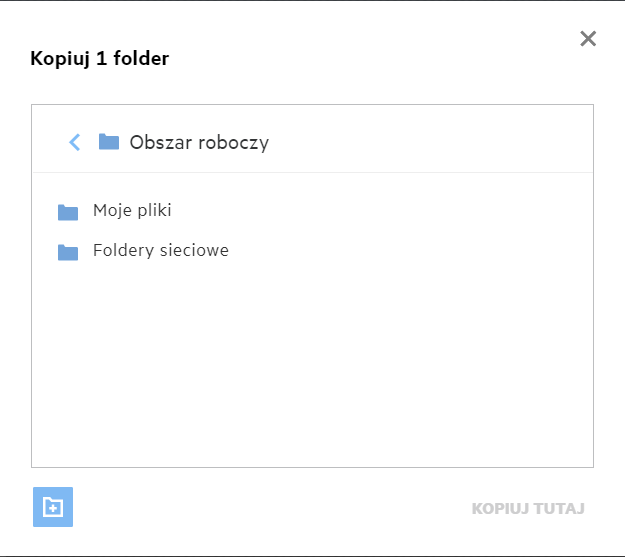Navigate up one level from Obszar roboczy
Viewport: 625px width, 557px height.
click(x=74, y=142)
